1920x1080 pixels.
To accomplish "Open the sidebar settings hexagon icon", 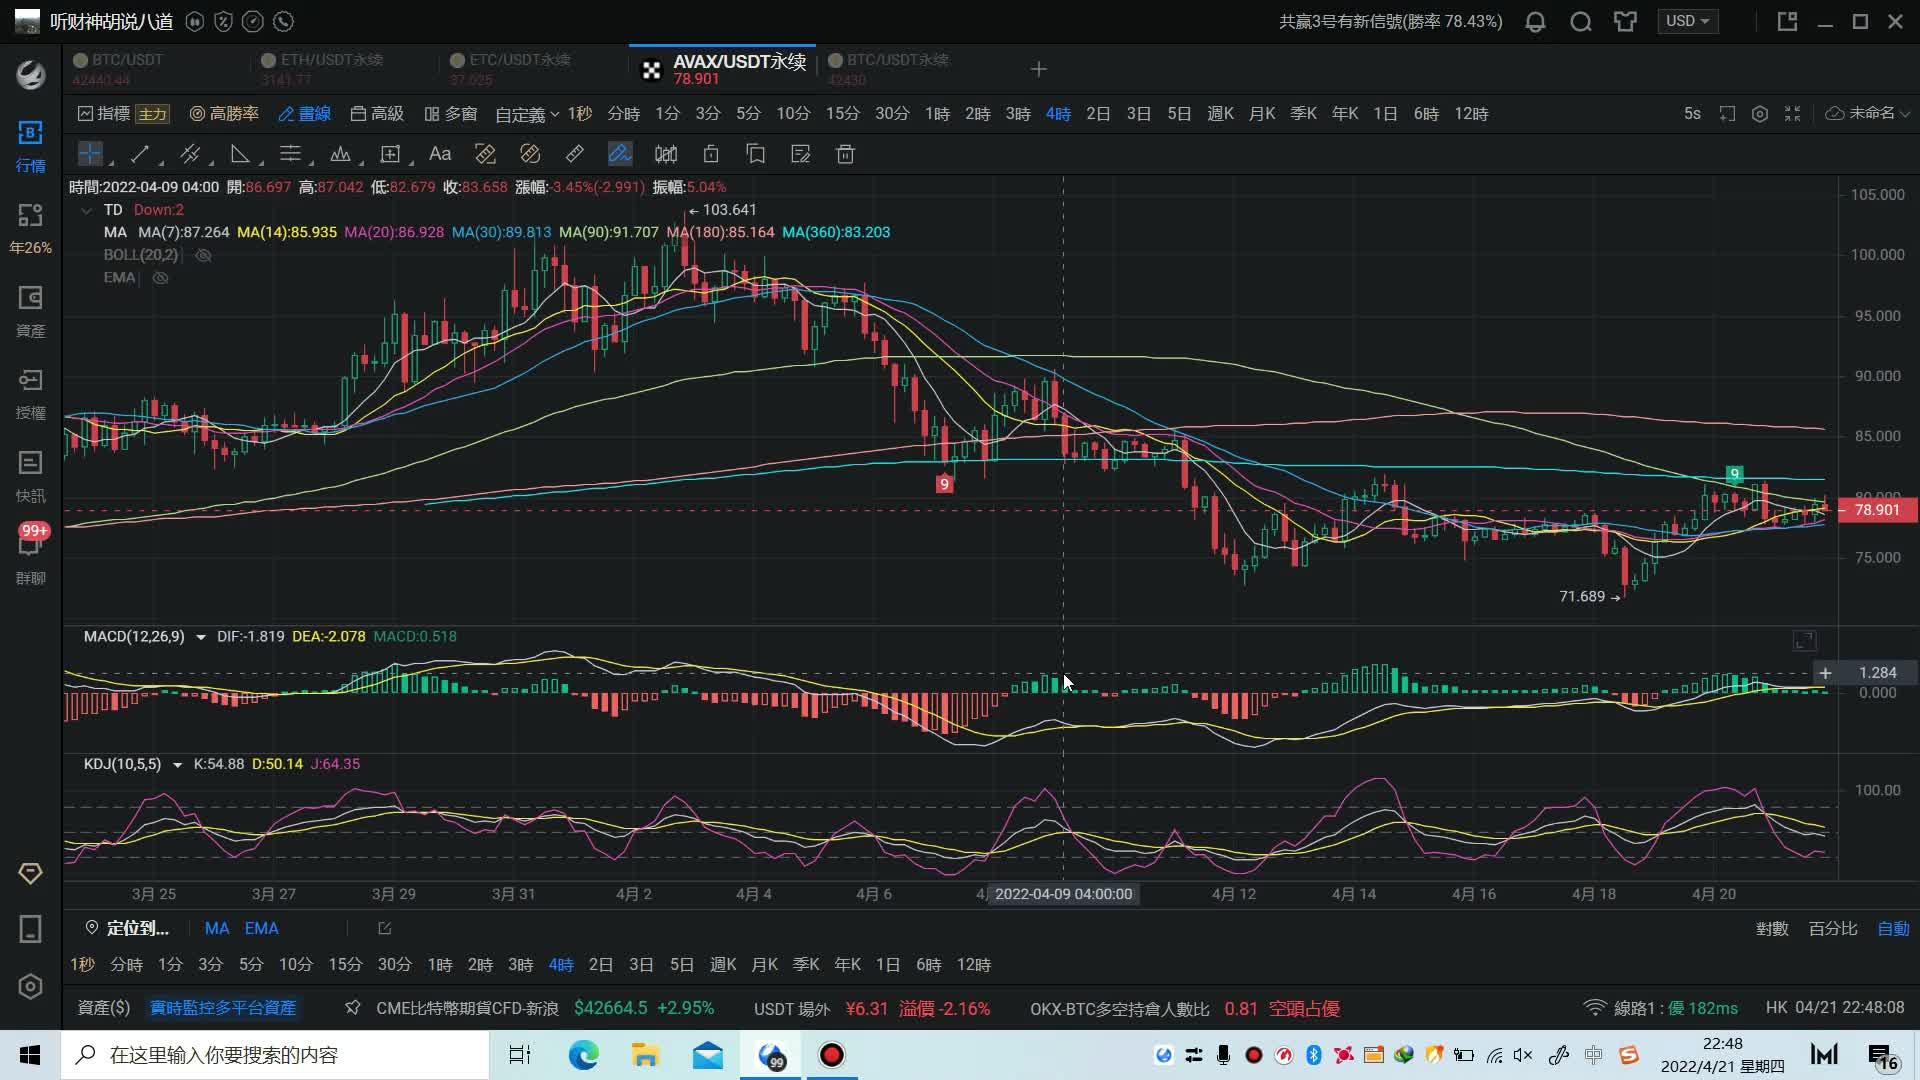I will click(x=30, y=987).
